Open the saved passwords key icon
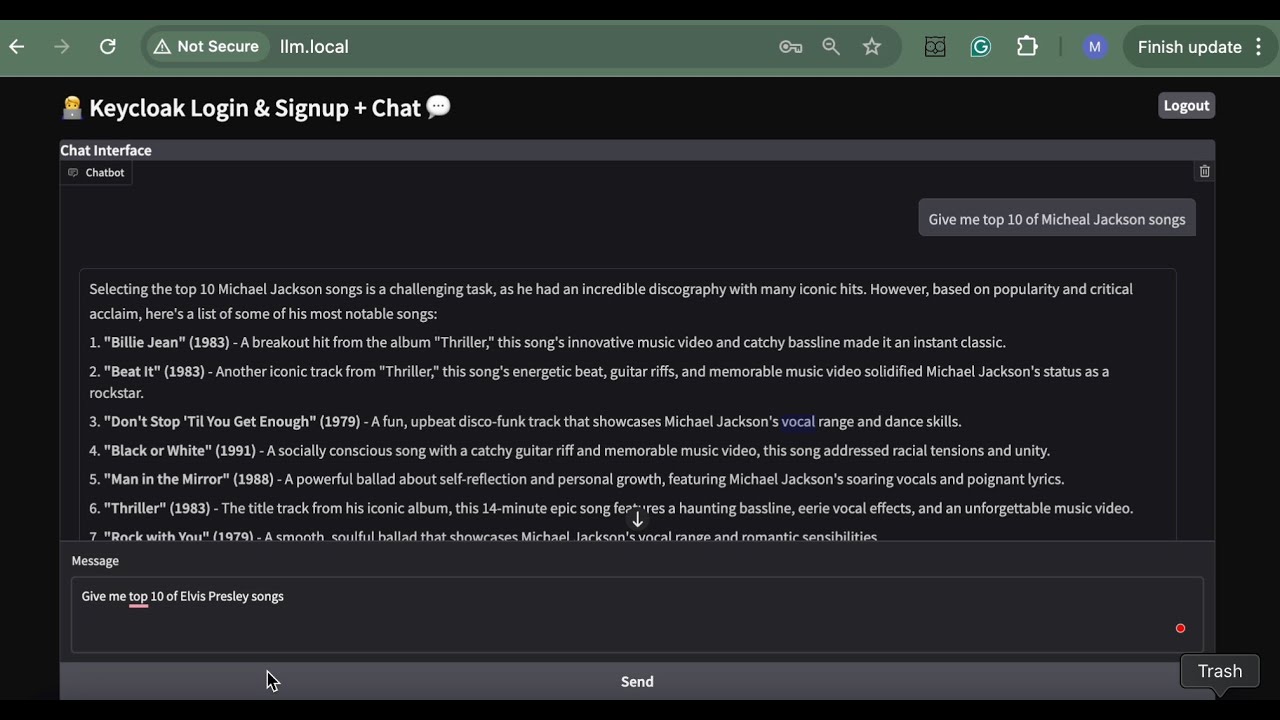This screenshot has height=720, width=1280. 791,47
